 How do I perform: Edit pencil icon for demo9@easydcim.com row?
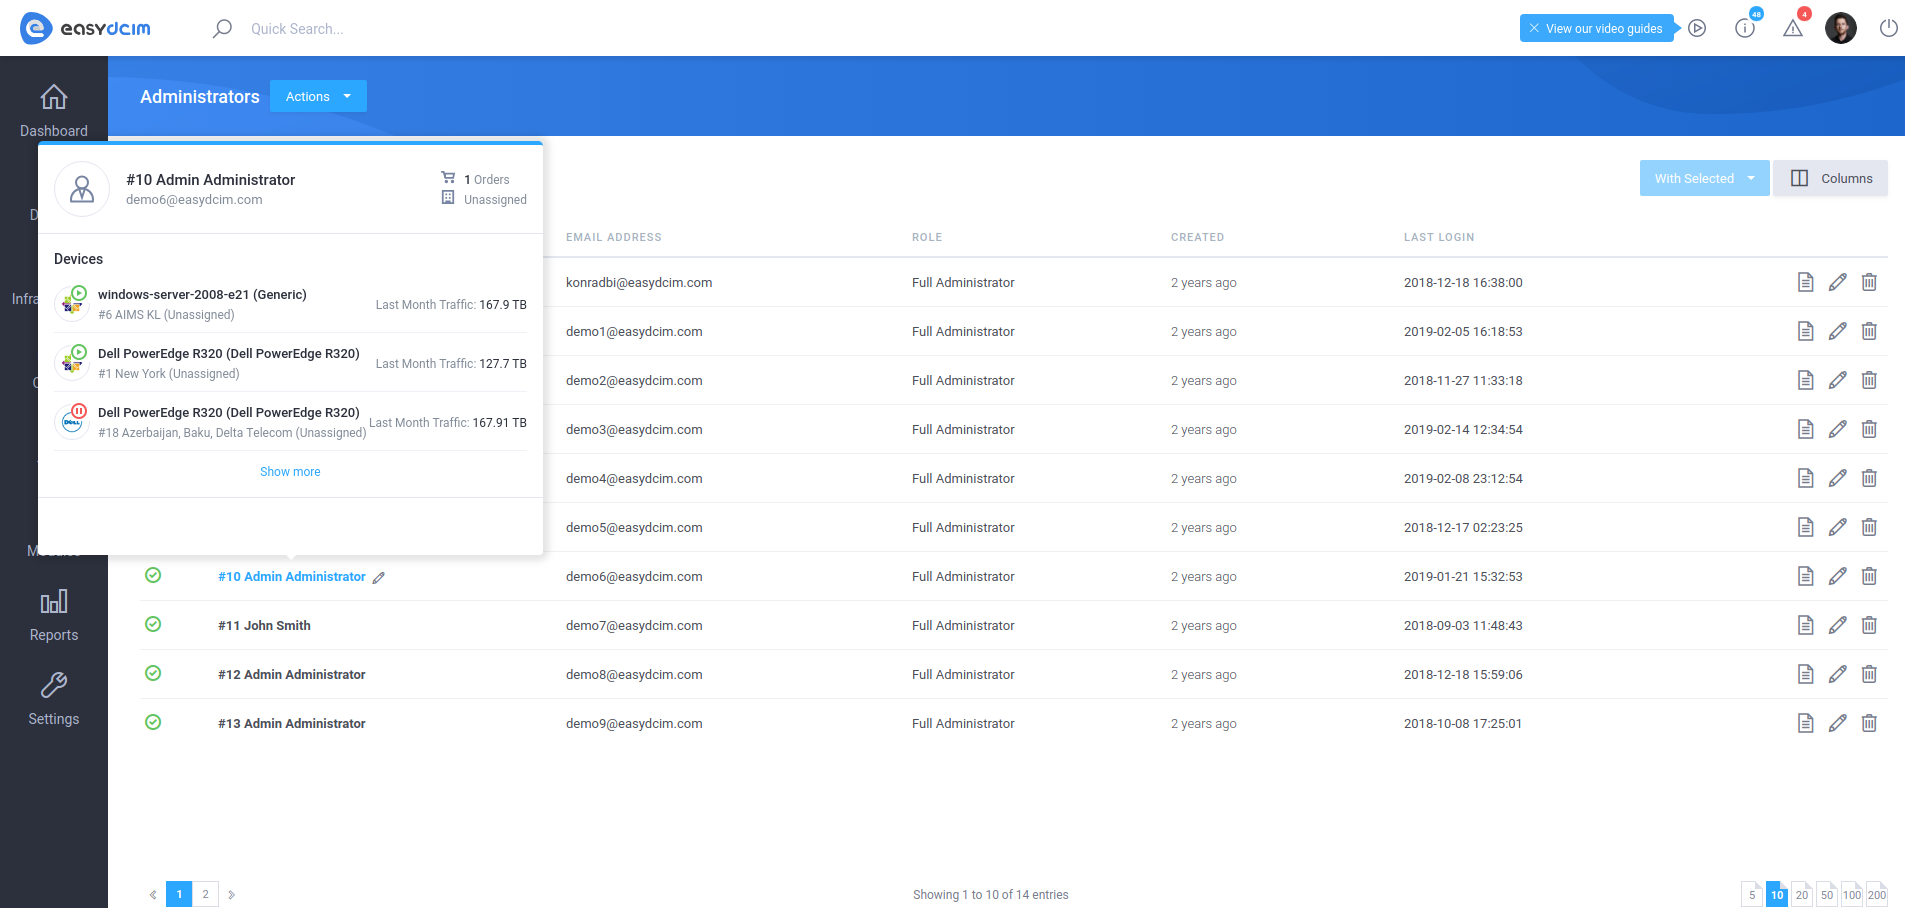coord(1837,723)
